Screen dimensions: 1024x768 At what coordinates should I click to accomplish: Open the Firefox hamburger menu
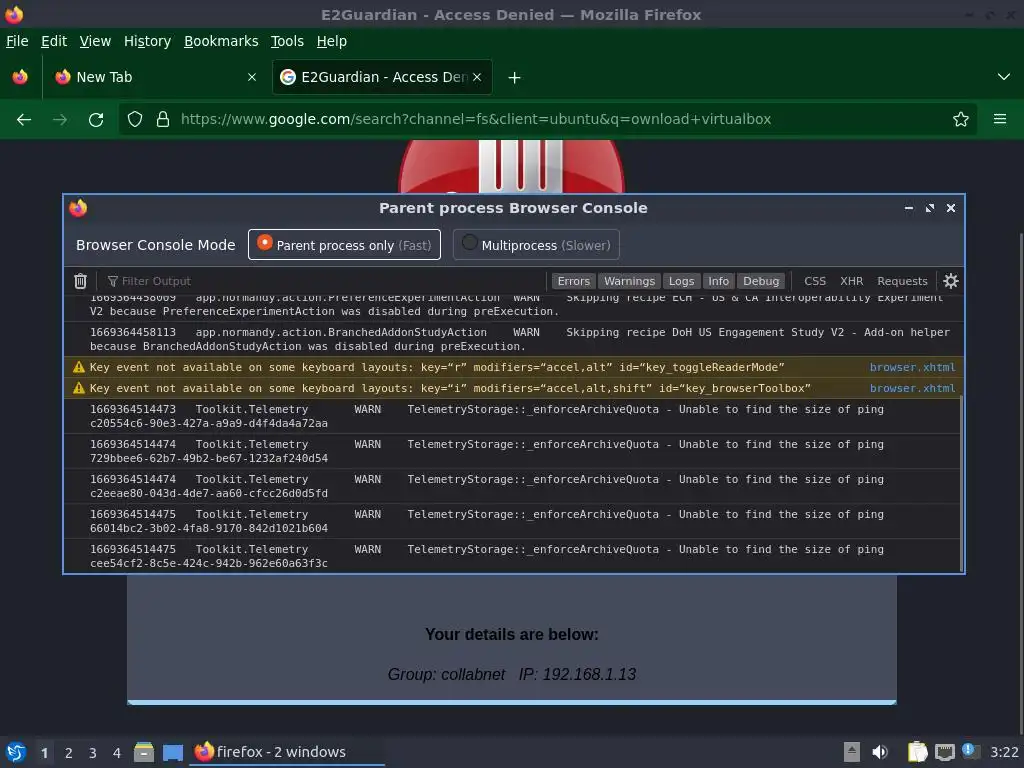(1000, 119)
